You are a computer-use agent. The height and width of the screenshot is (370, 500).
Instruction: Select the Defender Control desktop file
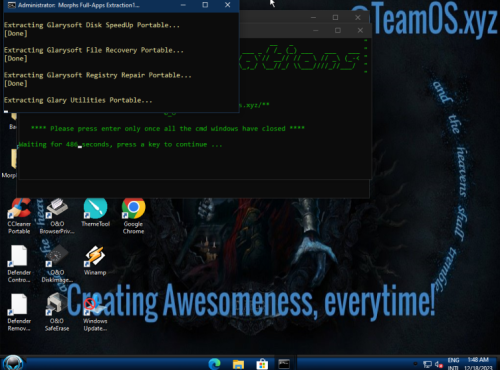[19, 264]
